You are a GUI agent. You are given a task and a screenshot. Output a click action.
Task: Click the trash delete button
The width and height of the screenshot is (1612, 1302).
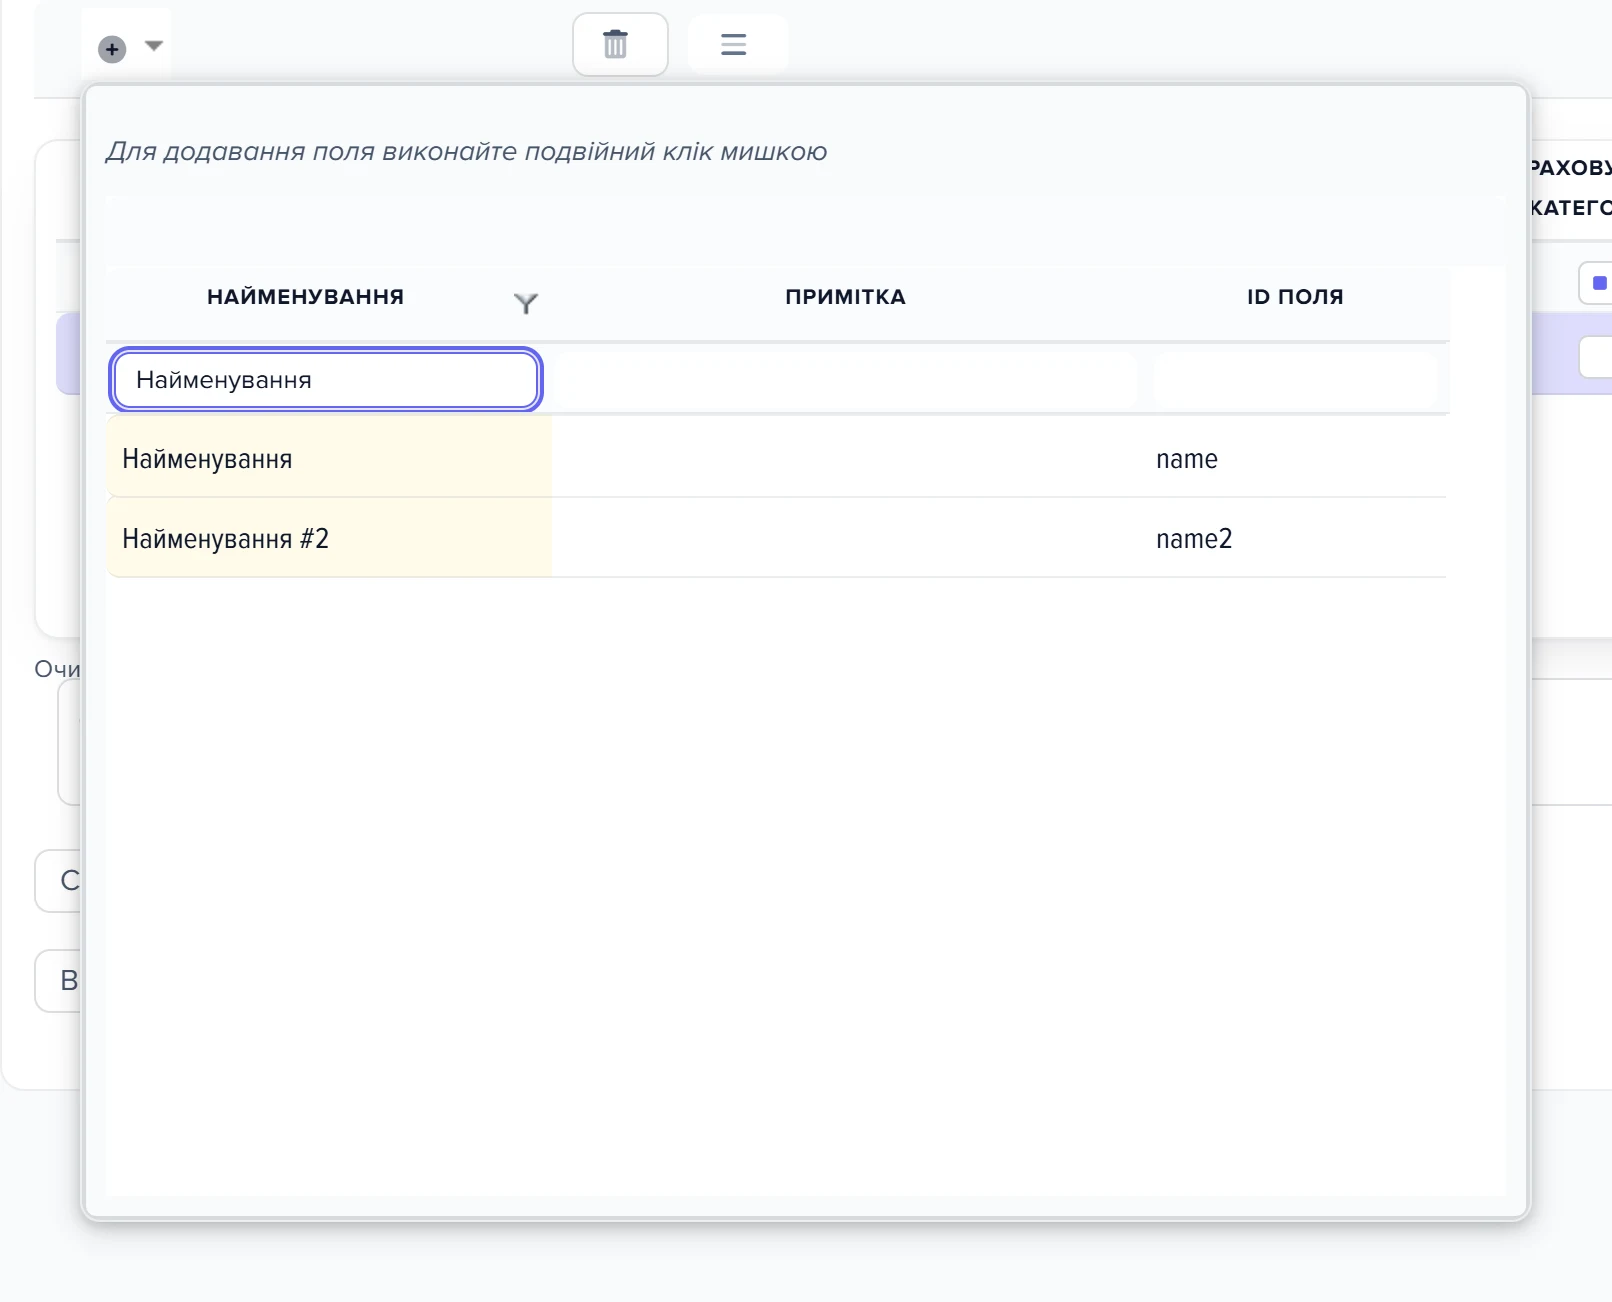620,44
